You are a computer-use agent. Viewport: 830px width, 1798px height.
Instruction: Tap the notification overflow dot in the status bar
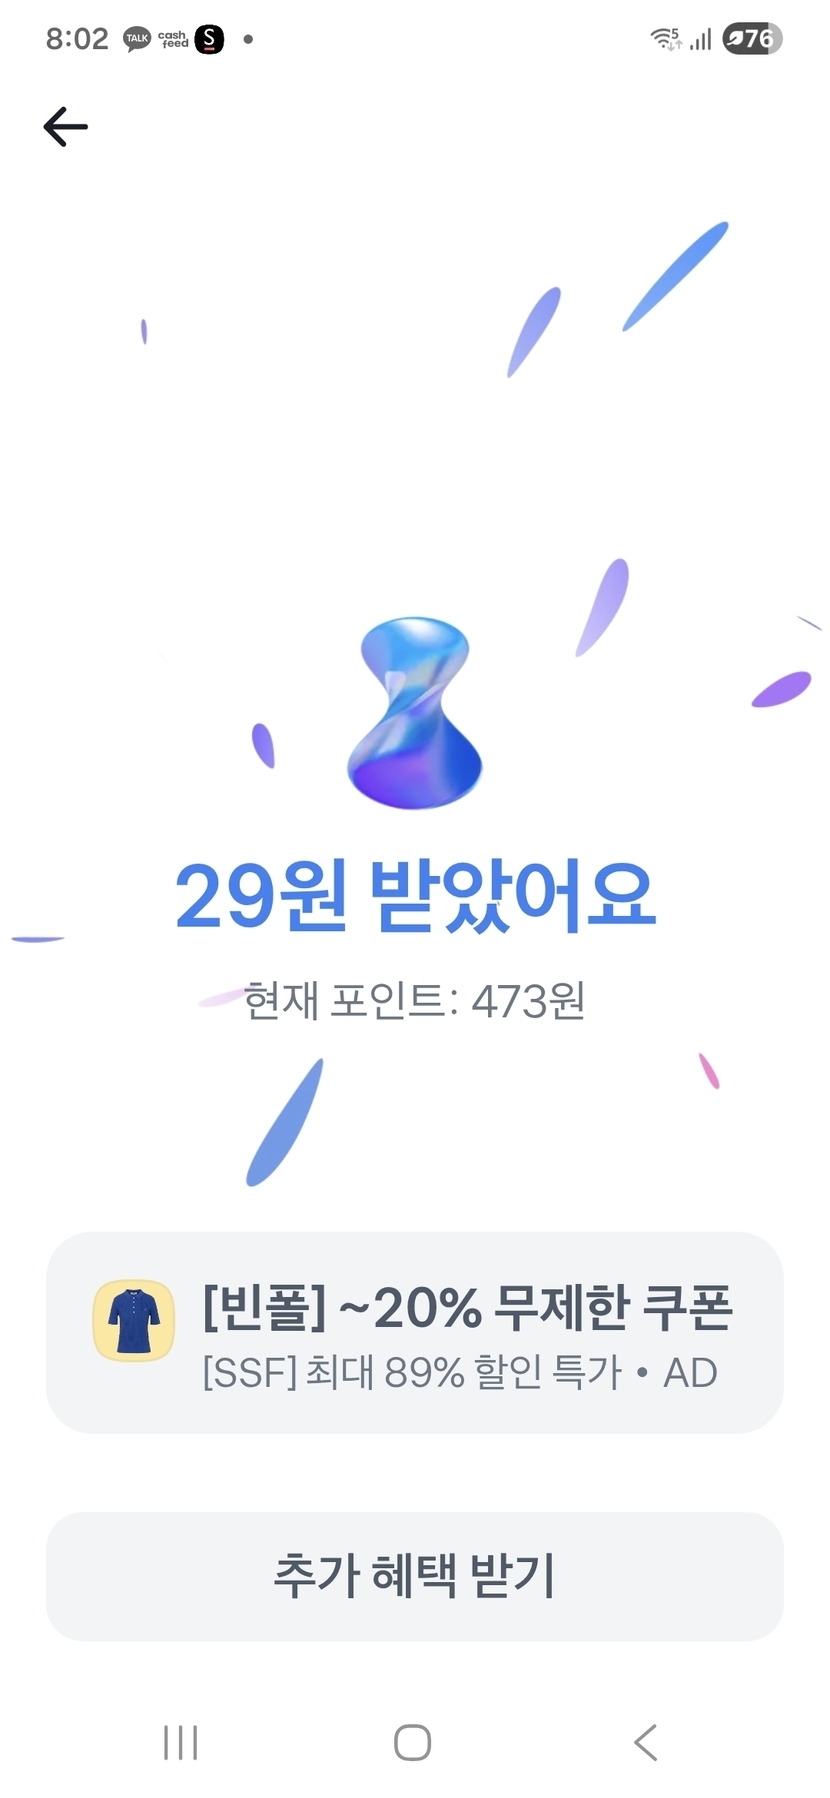[x=248, y=39]
